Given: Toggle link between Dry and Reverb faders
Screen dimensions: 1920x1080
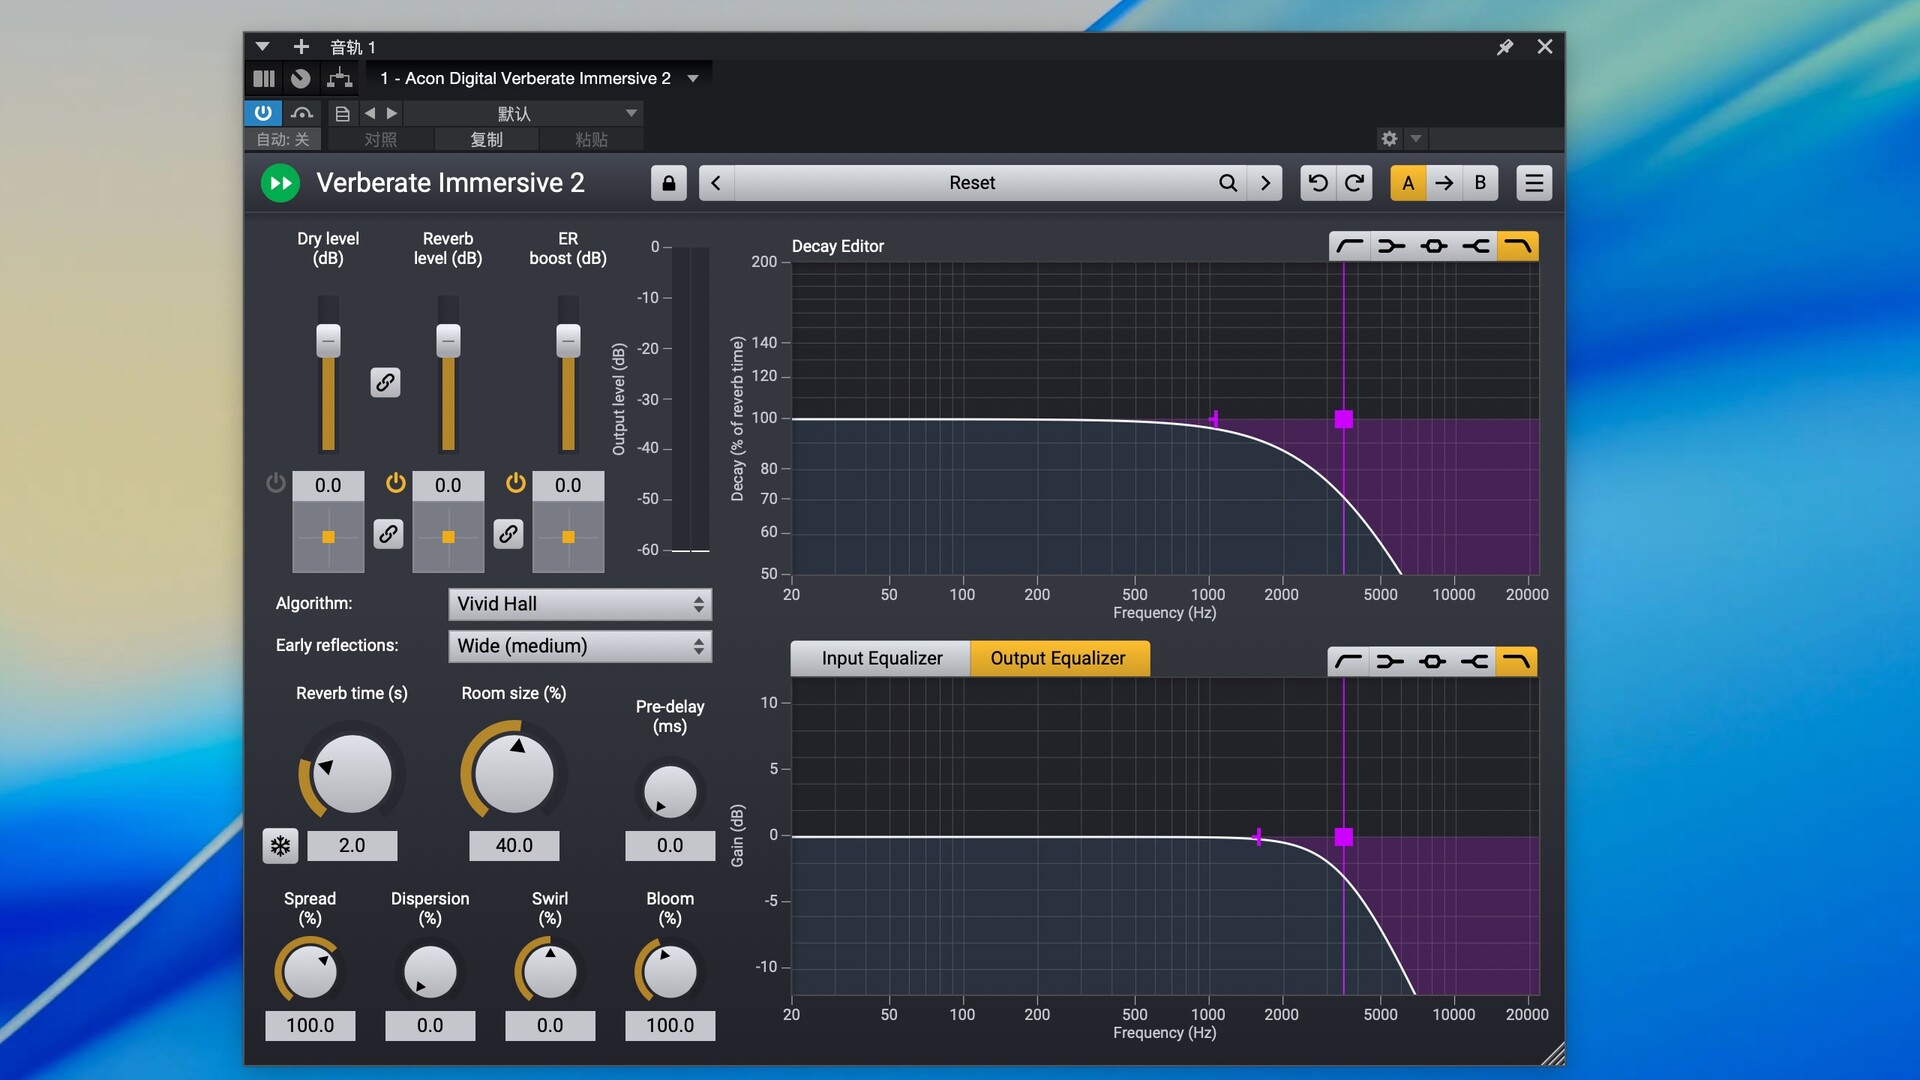Looking at the screenshot, I should 385,382.
